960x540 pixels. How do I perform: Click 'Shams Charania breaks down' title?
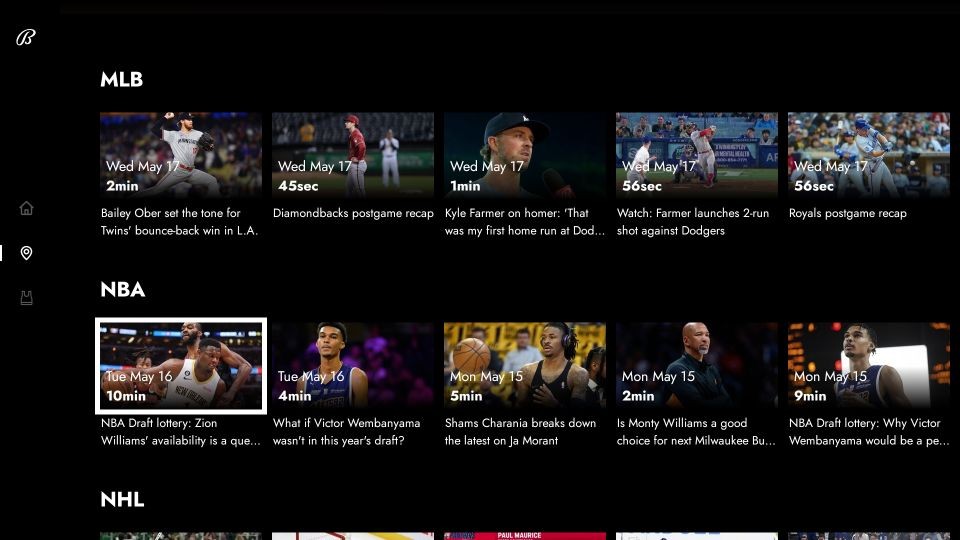(520, 432)
